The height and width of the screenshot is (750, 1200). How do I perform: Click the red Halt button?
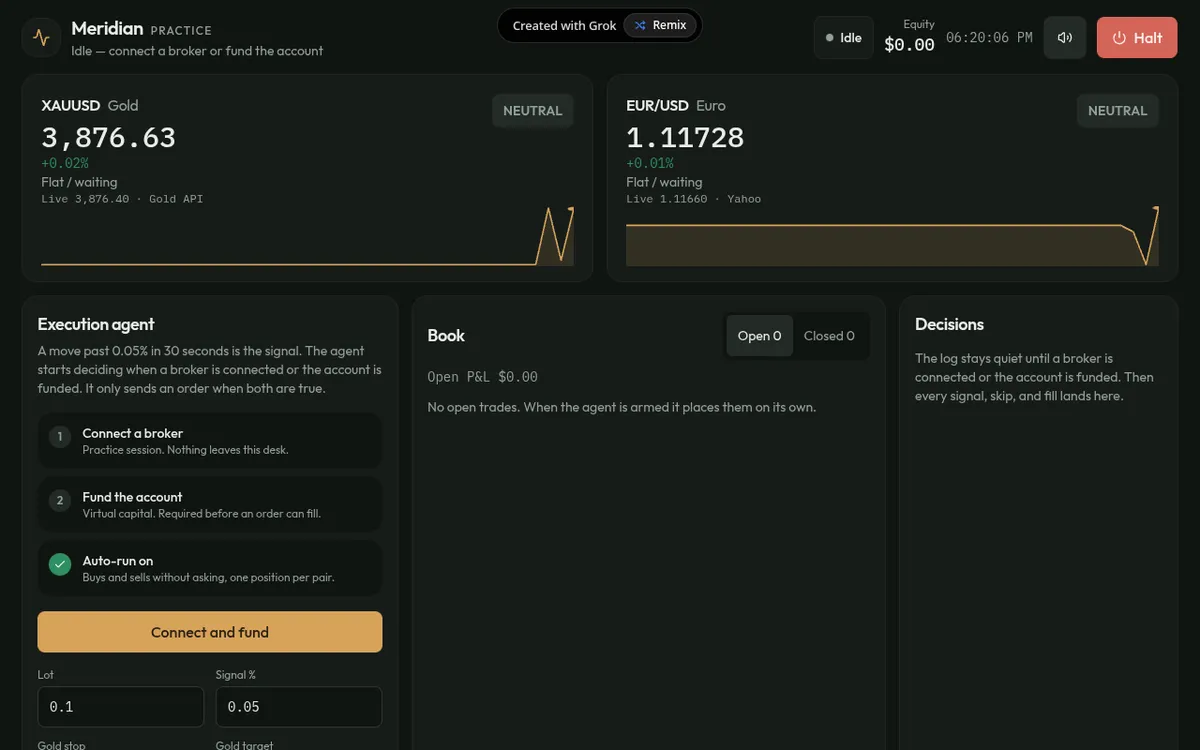pos(1137,38)
